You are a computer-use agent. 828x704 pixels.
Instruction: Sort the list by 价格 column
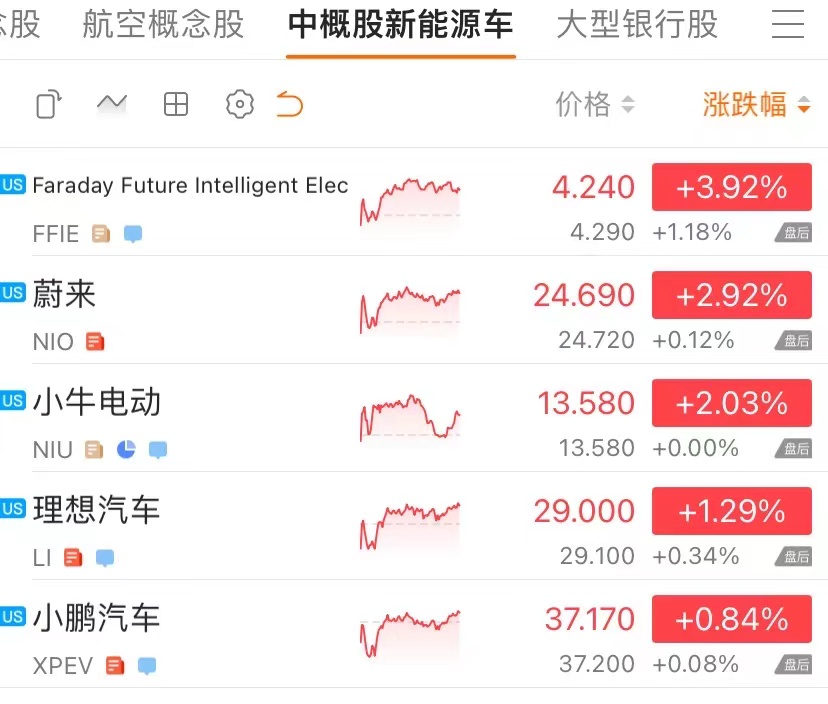pos(594,104)
